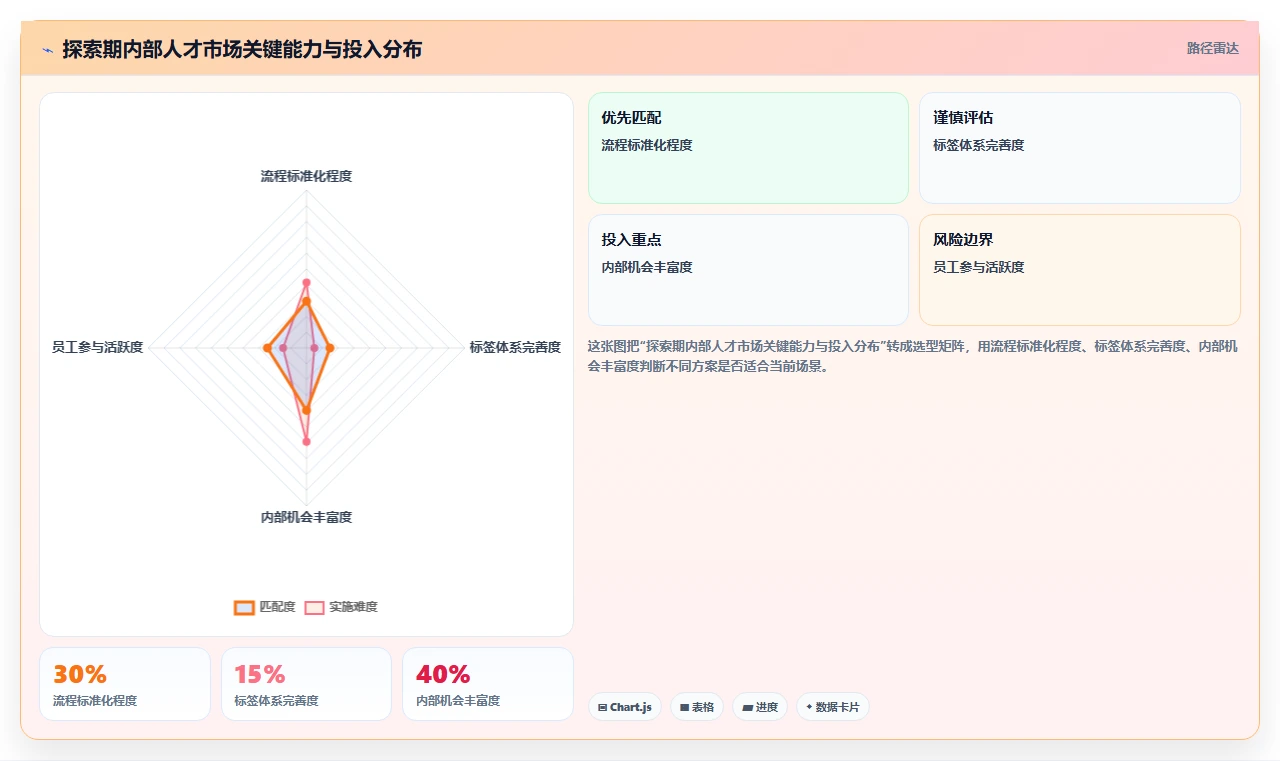Toggle the 匹配度 legend swatch
This screenshot has height=761, width=1280.
tap(244, 607)
